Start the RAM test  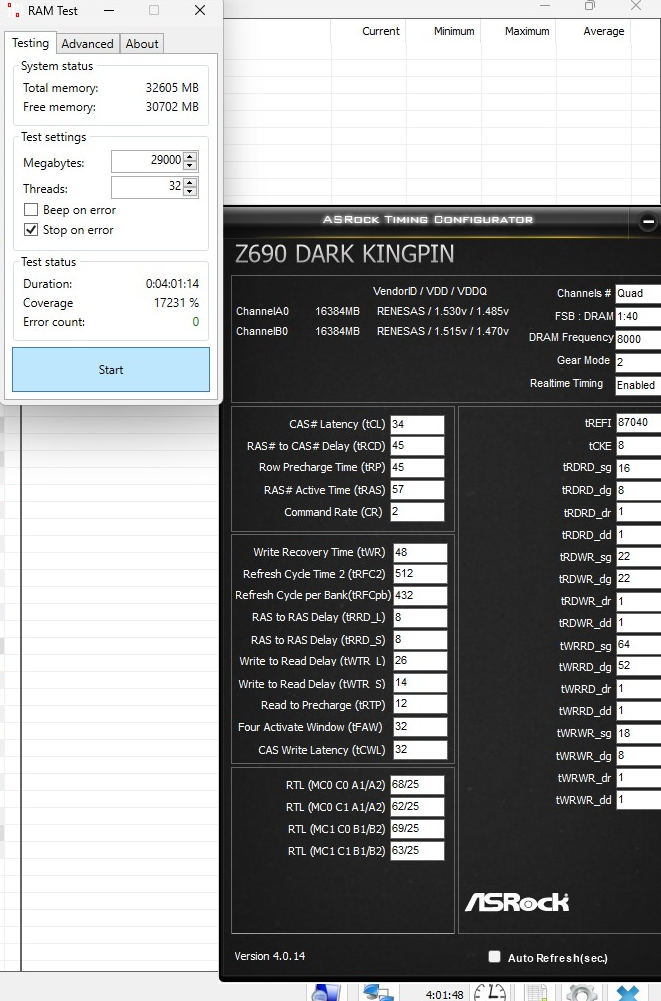(x=110, y=370)
